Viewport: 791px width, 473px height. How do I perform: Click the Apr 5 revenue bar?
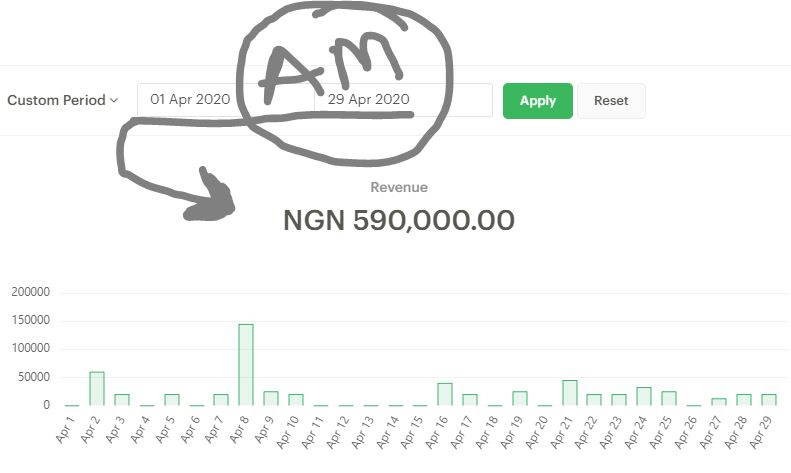coord(172,400)
